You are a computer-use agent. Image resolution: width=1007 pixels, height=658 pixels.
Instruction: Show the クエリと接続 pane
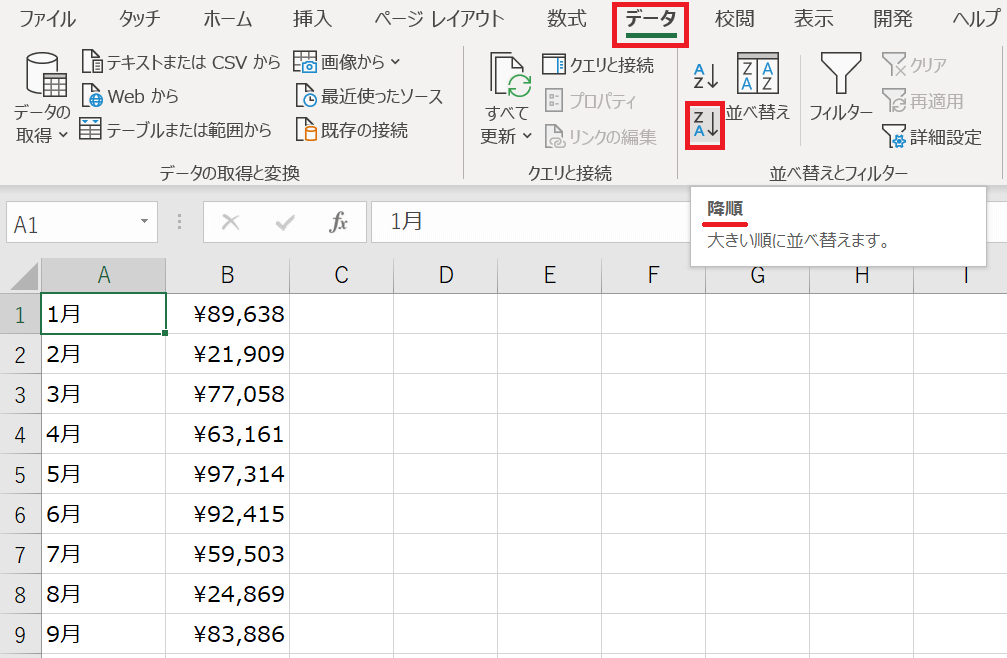tap(598, 66)
